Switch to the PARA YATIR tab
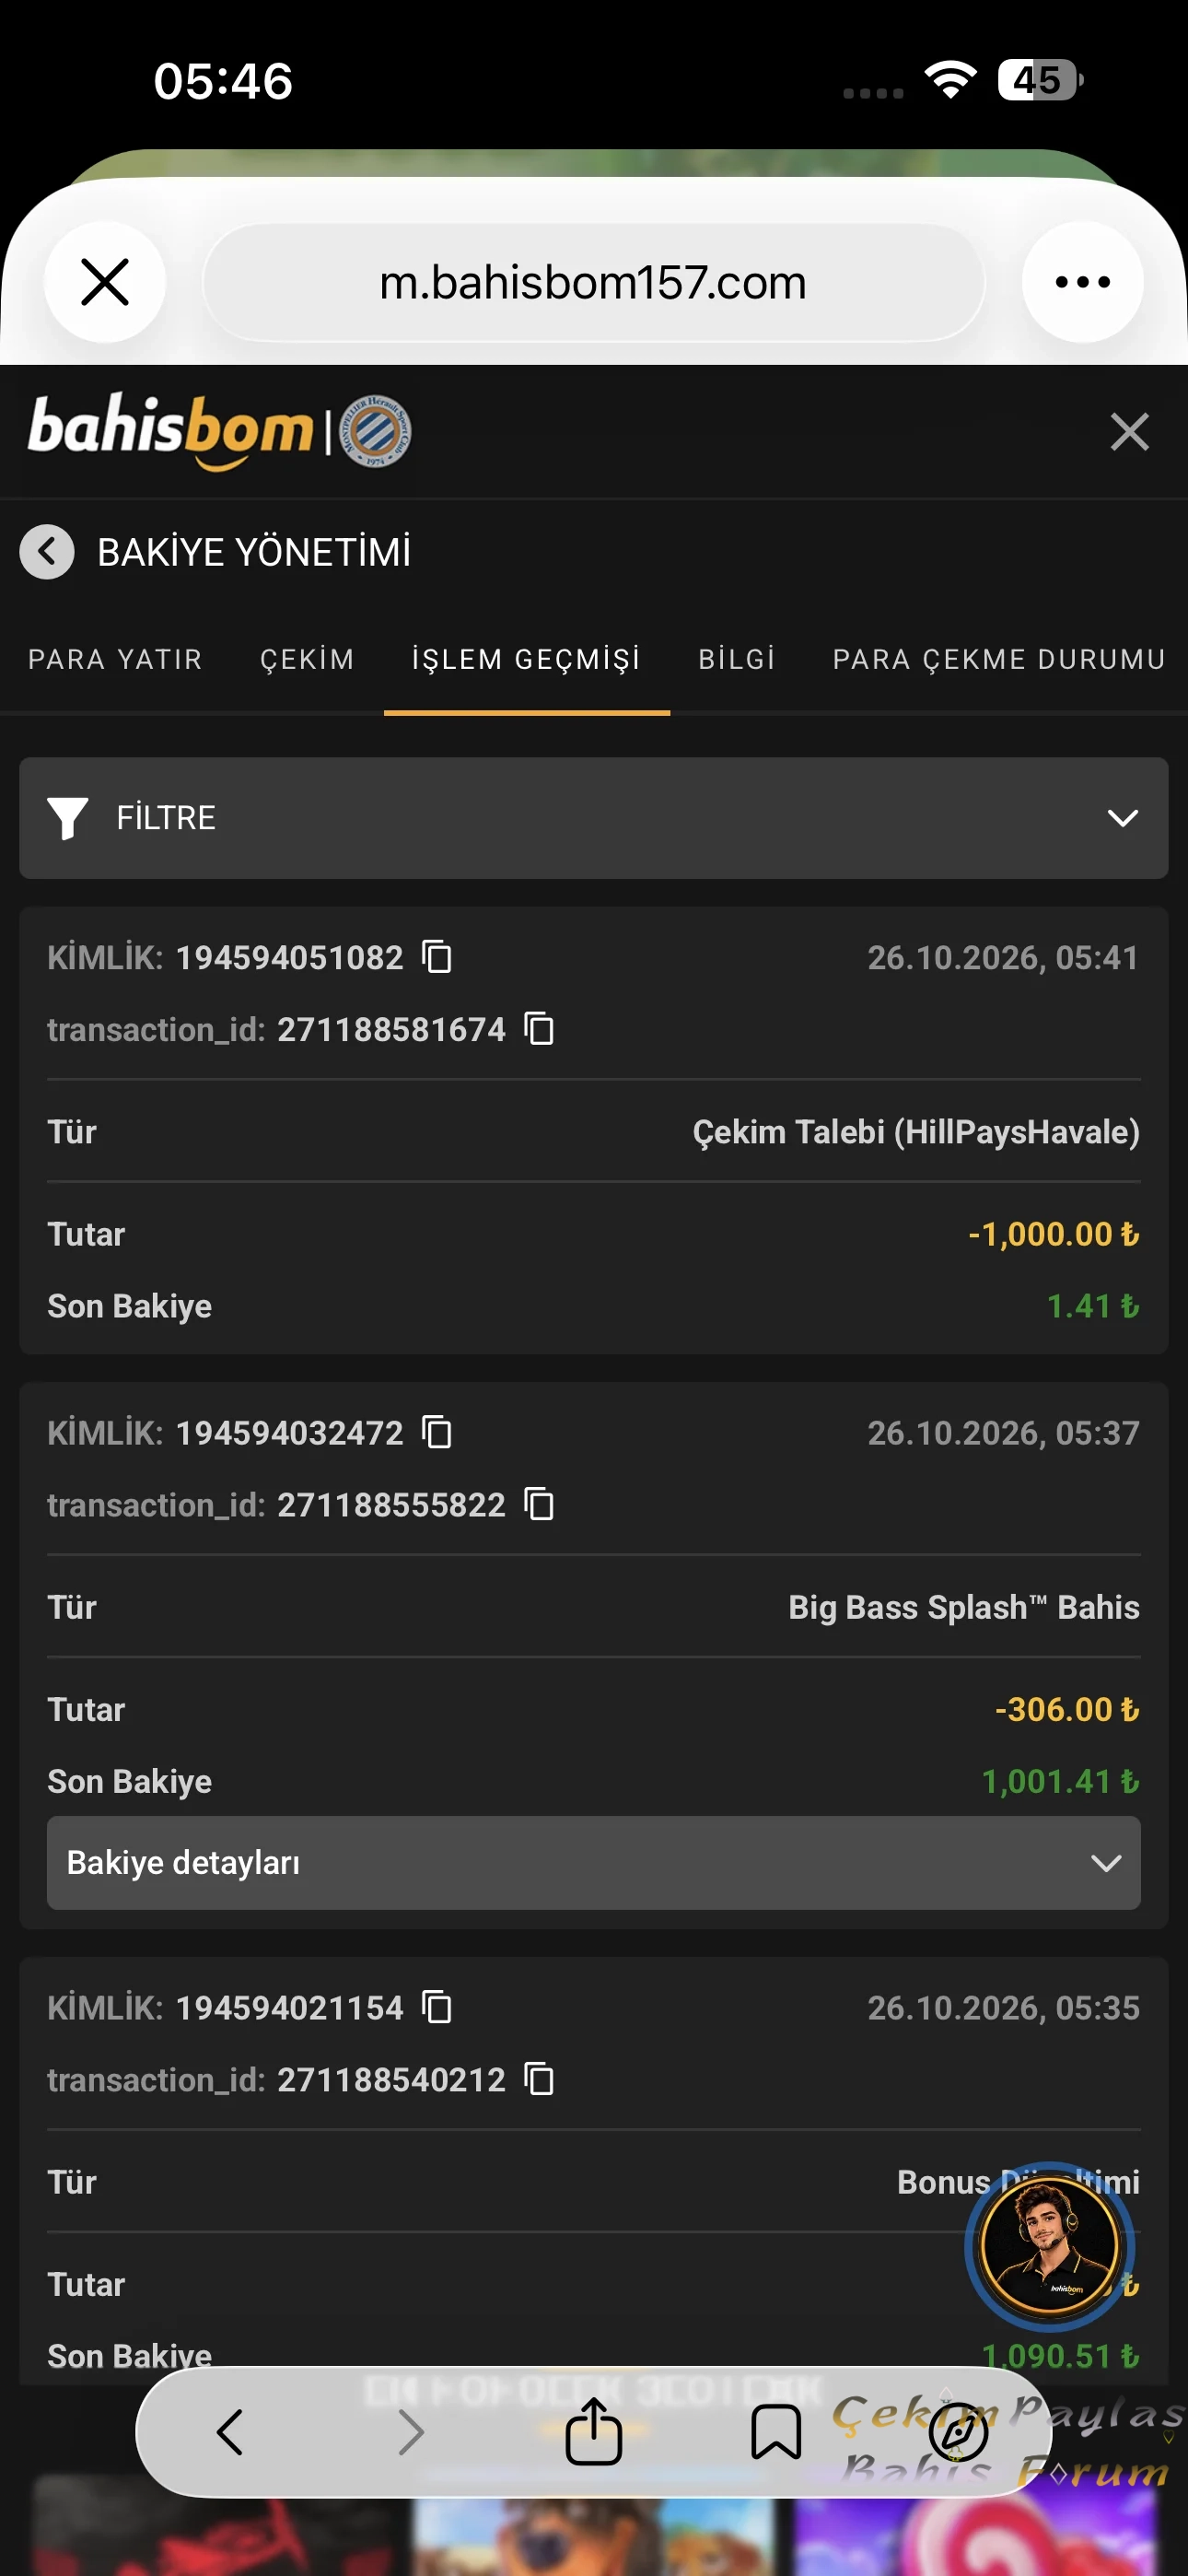The image size is (1188, 2576). tap(115, 659)
